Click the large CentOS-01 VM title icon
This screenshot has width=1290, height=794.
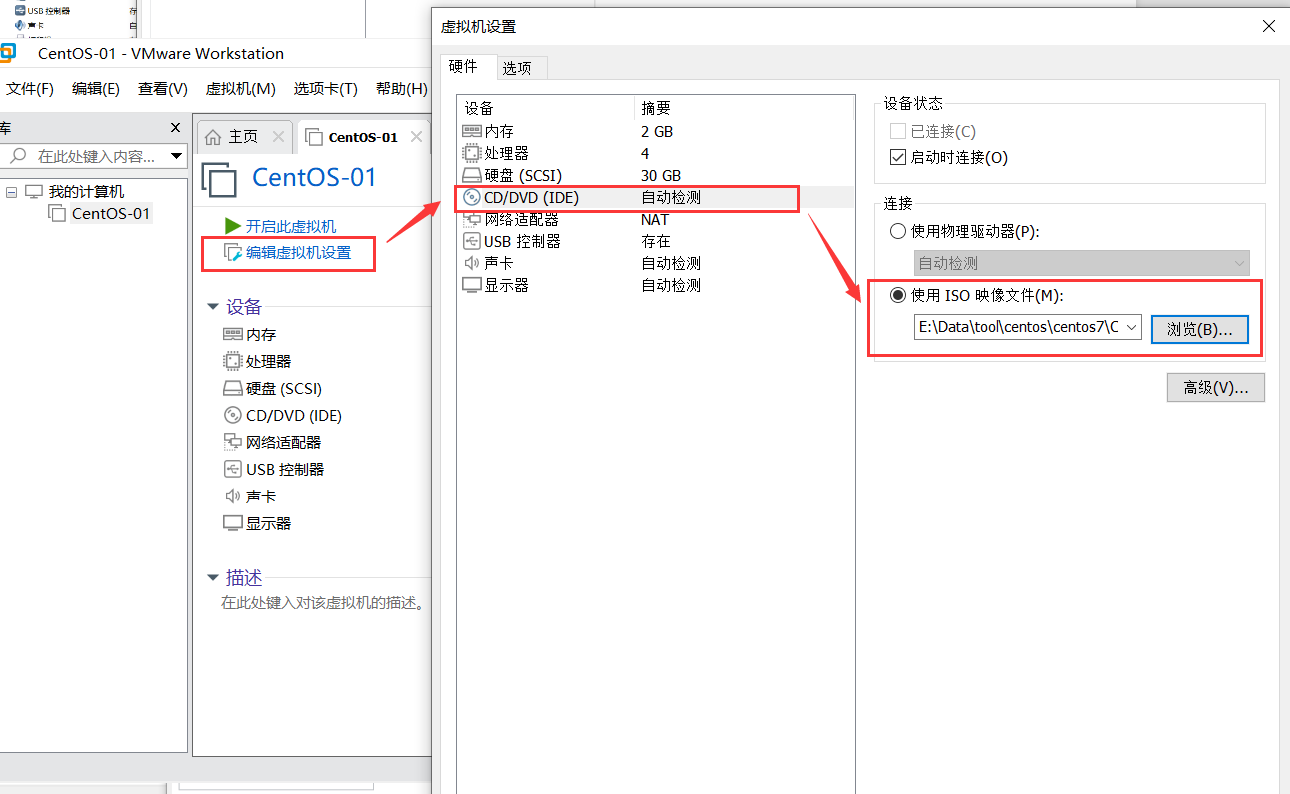[220, 179]
